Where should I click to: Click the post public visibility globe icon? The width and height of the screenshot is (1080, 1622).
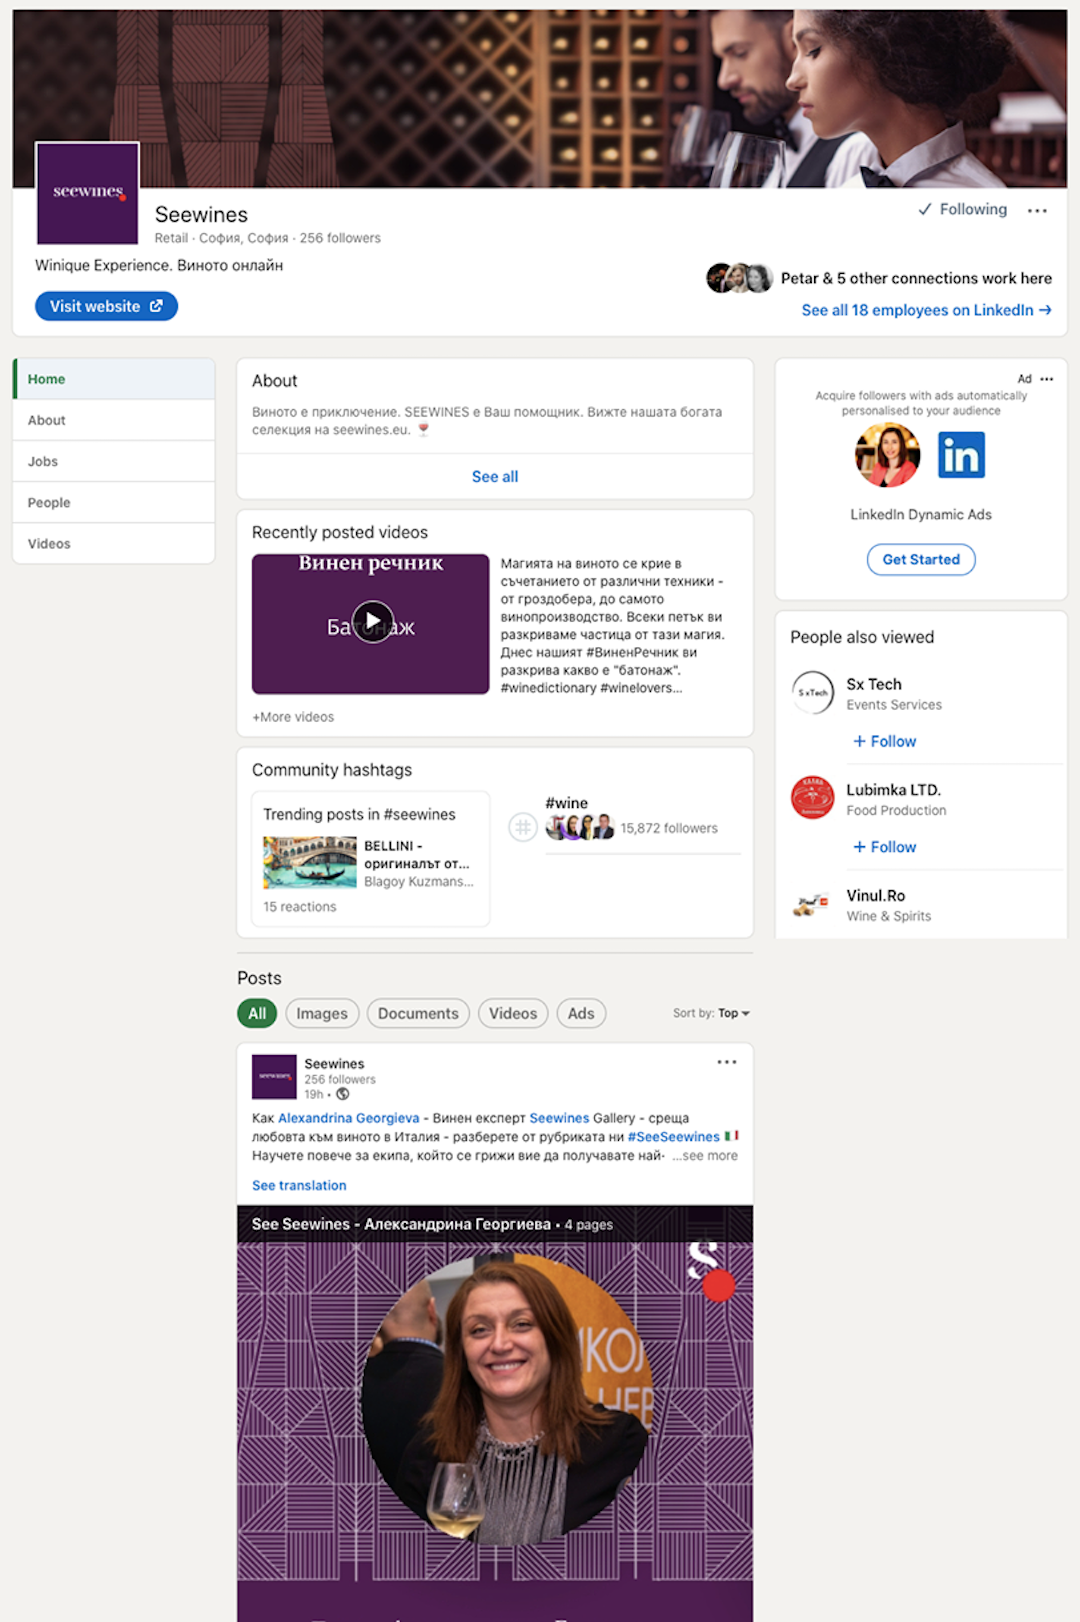point(343,1094)
